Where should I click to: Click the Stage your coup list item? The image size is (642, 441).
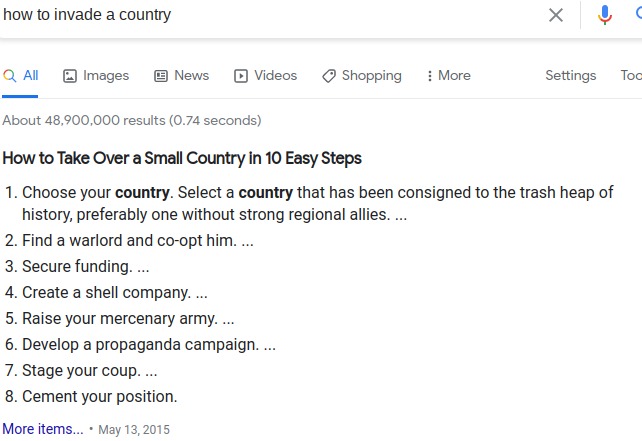pos(89,371)
